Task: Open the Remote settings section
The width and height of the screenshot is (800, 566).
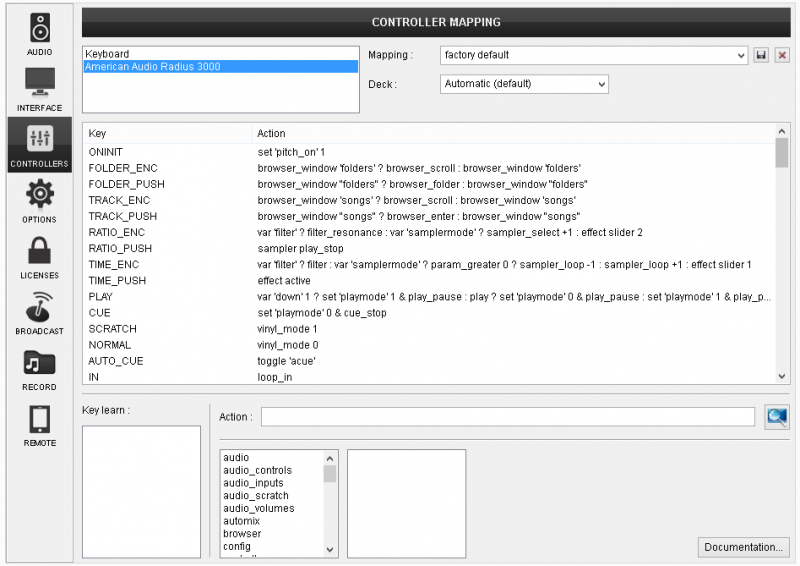Action: tap(40, 424)
